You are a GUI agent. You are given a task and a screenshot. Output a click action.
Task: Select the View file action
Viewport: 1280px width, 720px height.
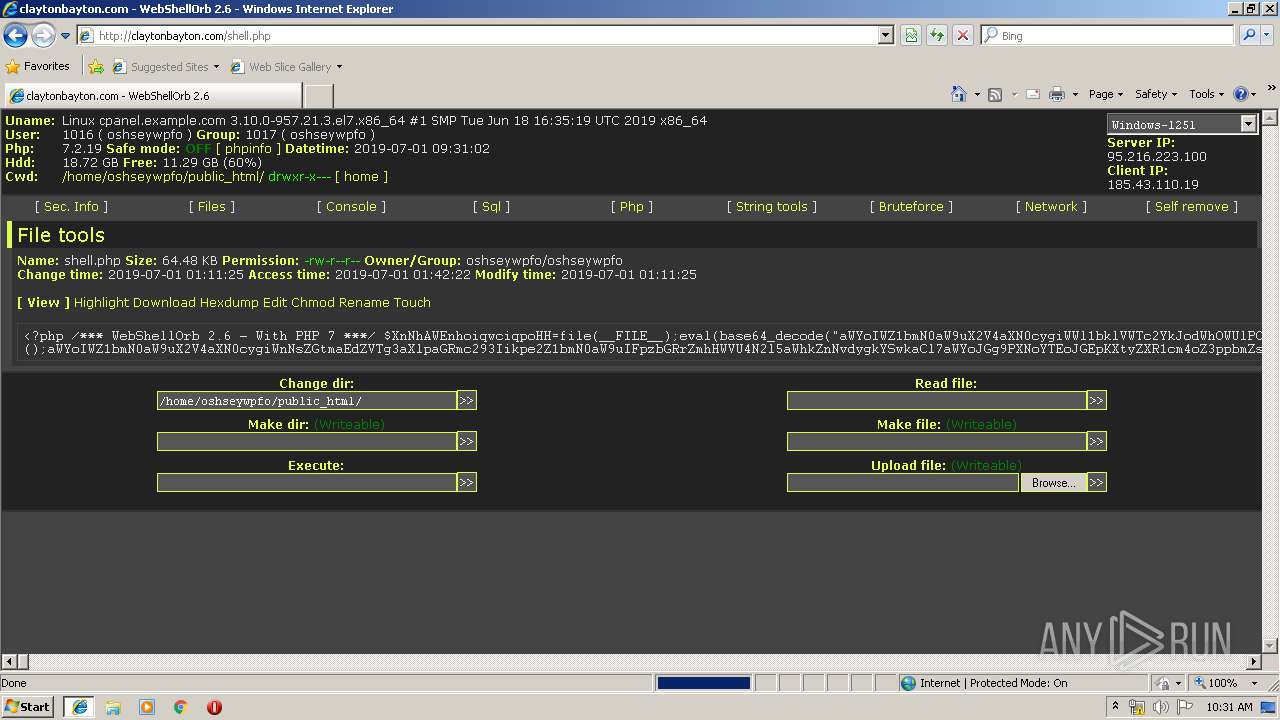(43, 302)
